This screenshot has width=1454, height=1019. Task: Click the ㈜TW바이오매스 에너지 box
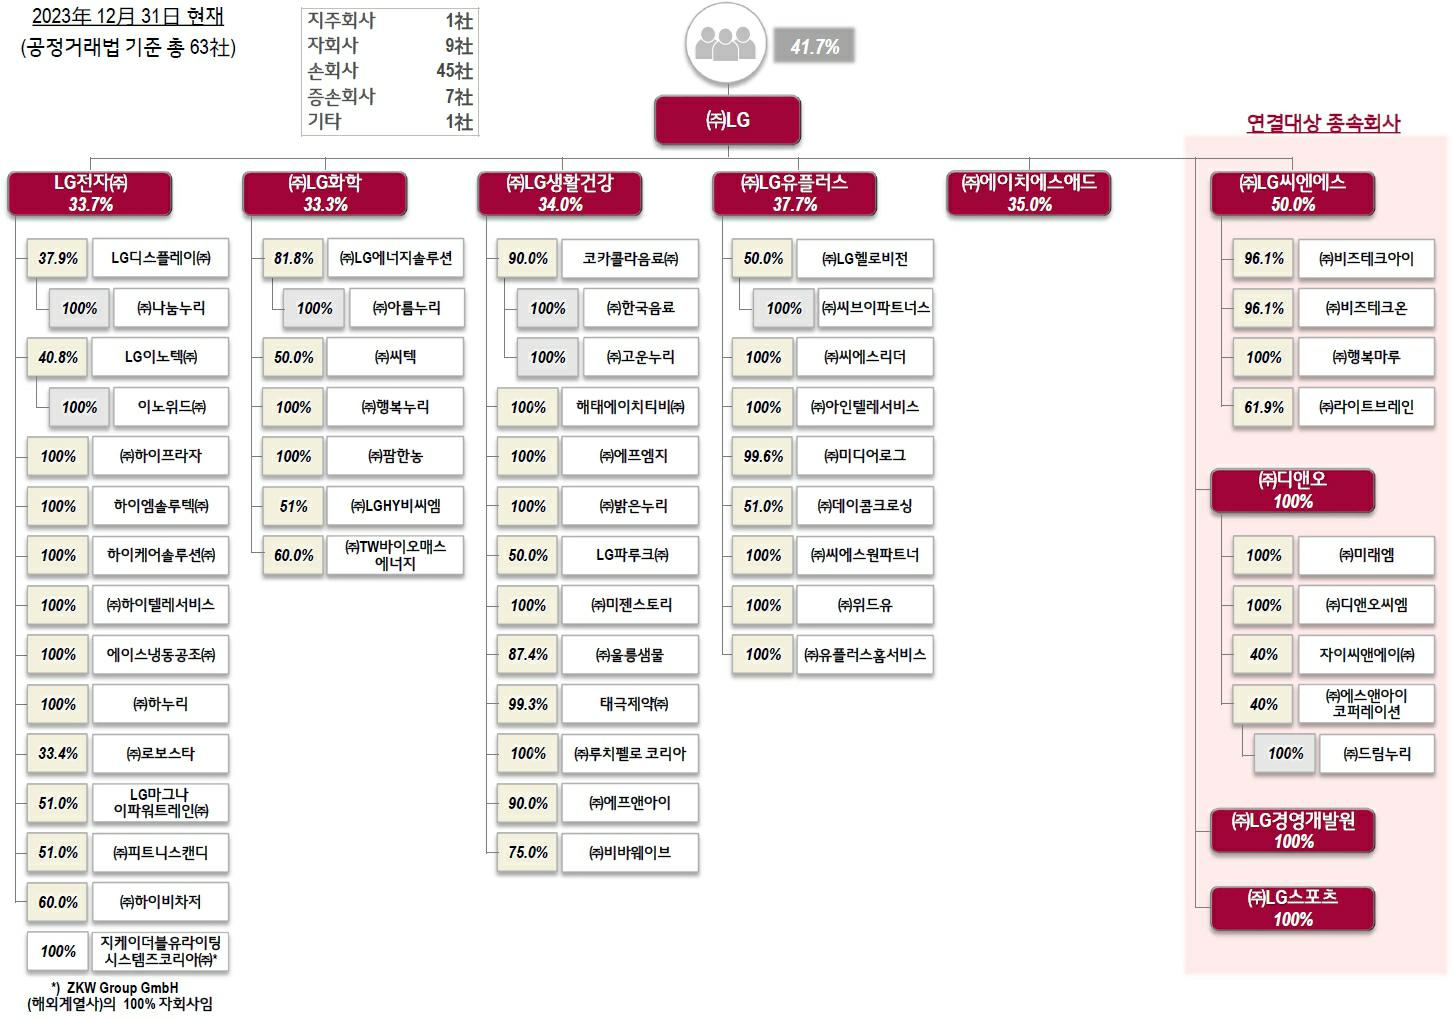[x=395, y=555]
